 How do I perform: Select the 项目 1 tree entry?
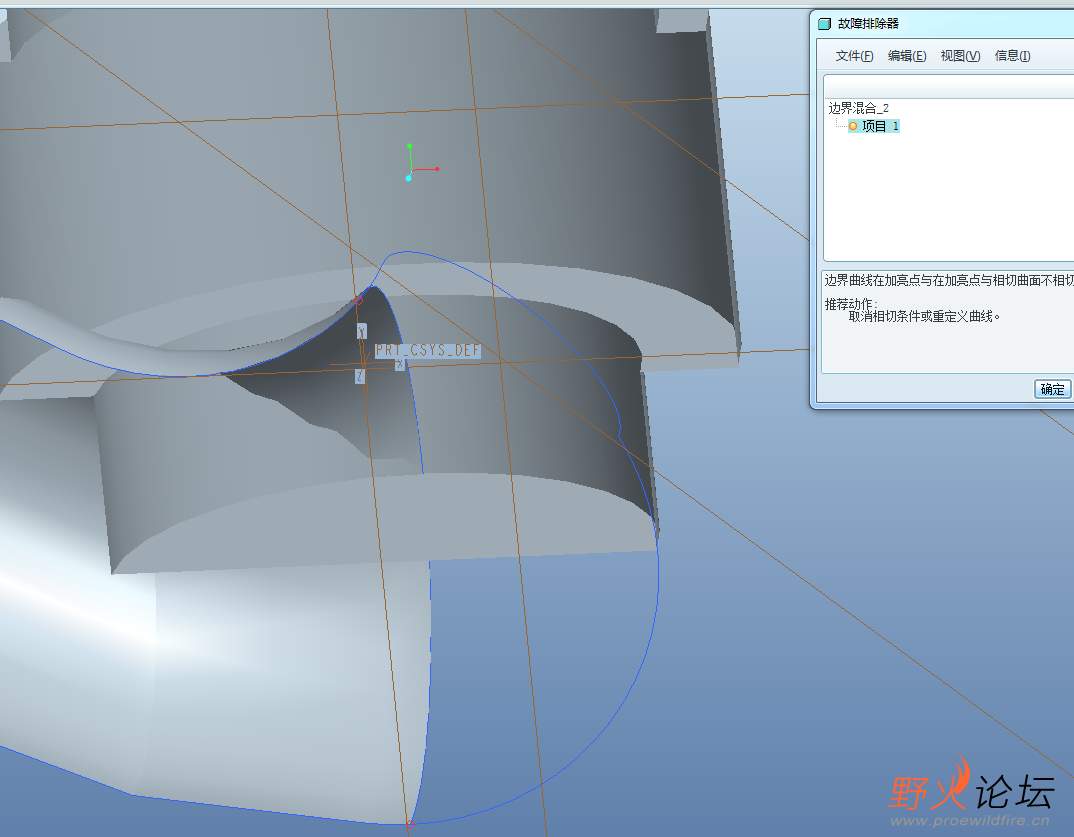[x=880, y=126]
